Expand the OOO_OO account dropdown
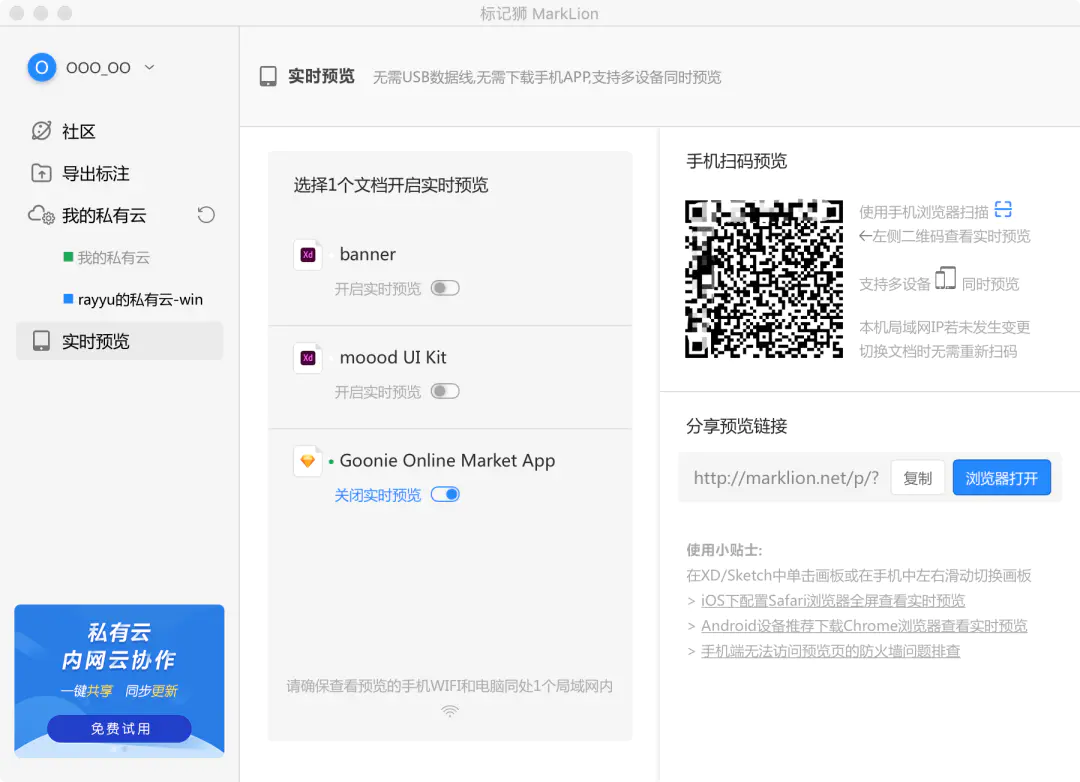Image resolution: width=1080 pixels, height=782 pixels. coord(150,67)
